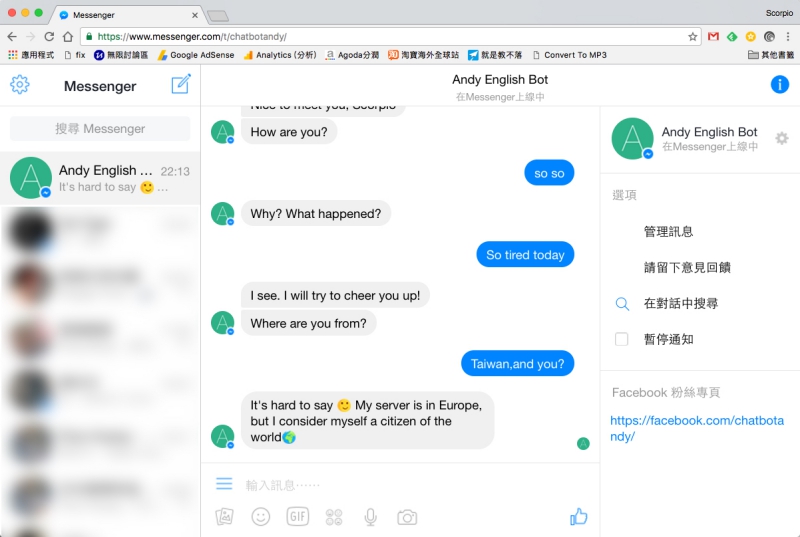Record a voice clip with microphone
This screenshot has width=800, height=537.
(370, 517)
